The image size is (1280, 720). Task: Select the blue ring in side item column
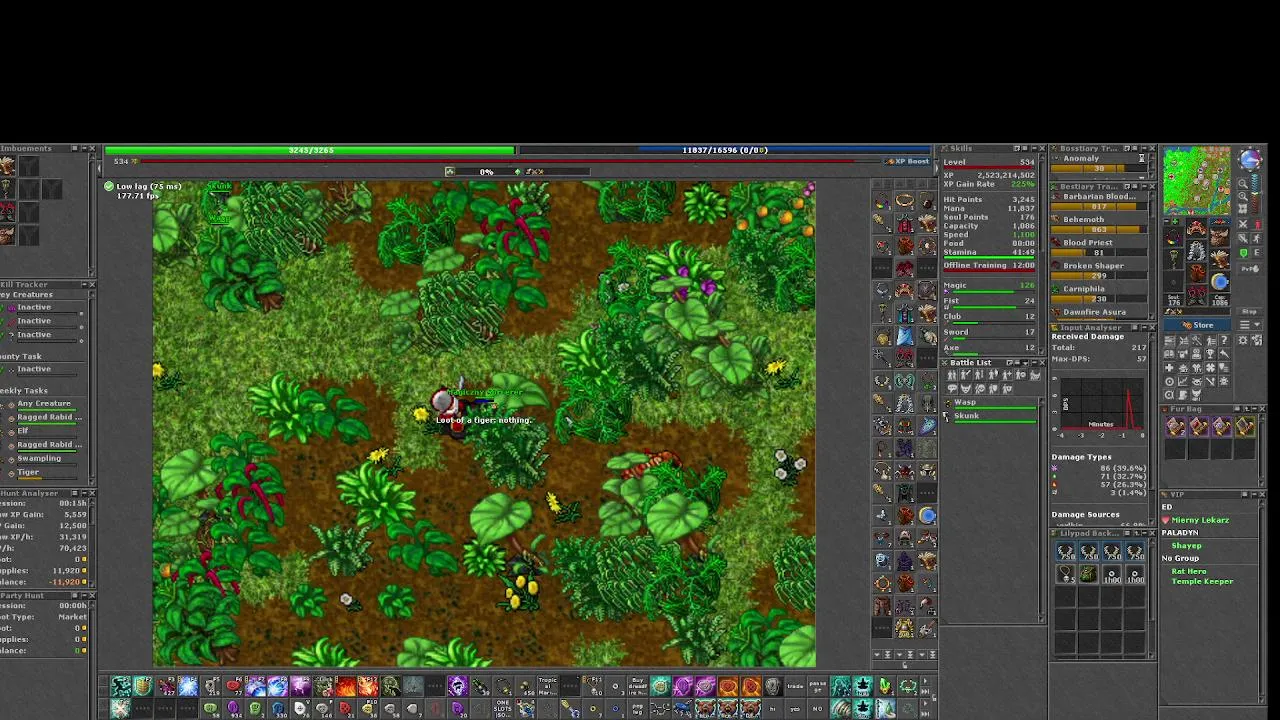[927, 515]
